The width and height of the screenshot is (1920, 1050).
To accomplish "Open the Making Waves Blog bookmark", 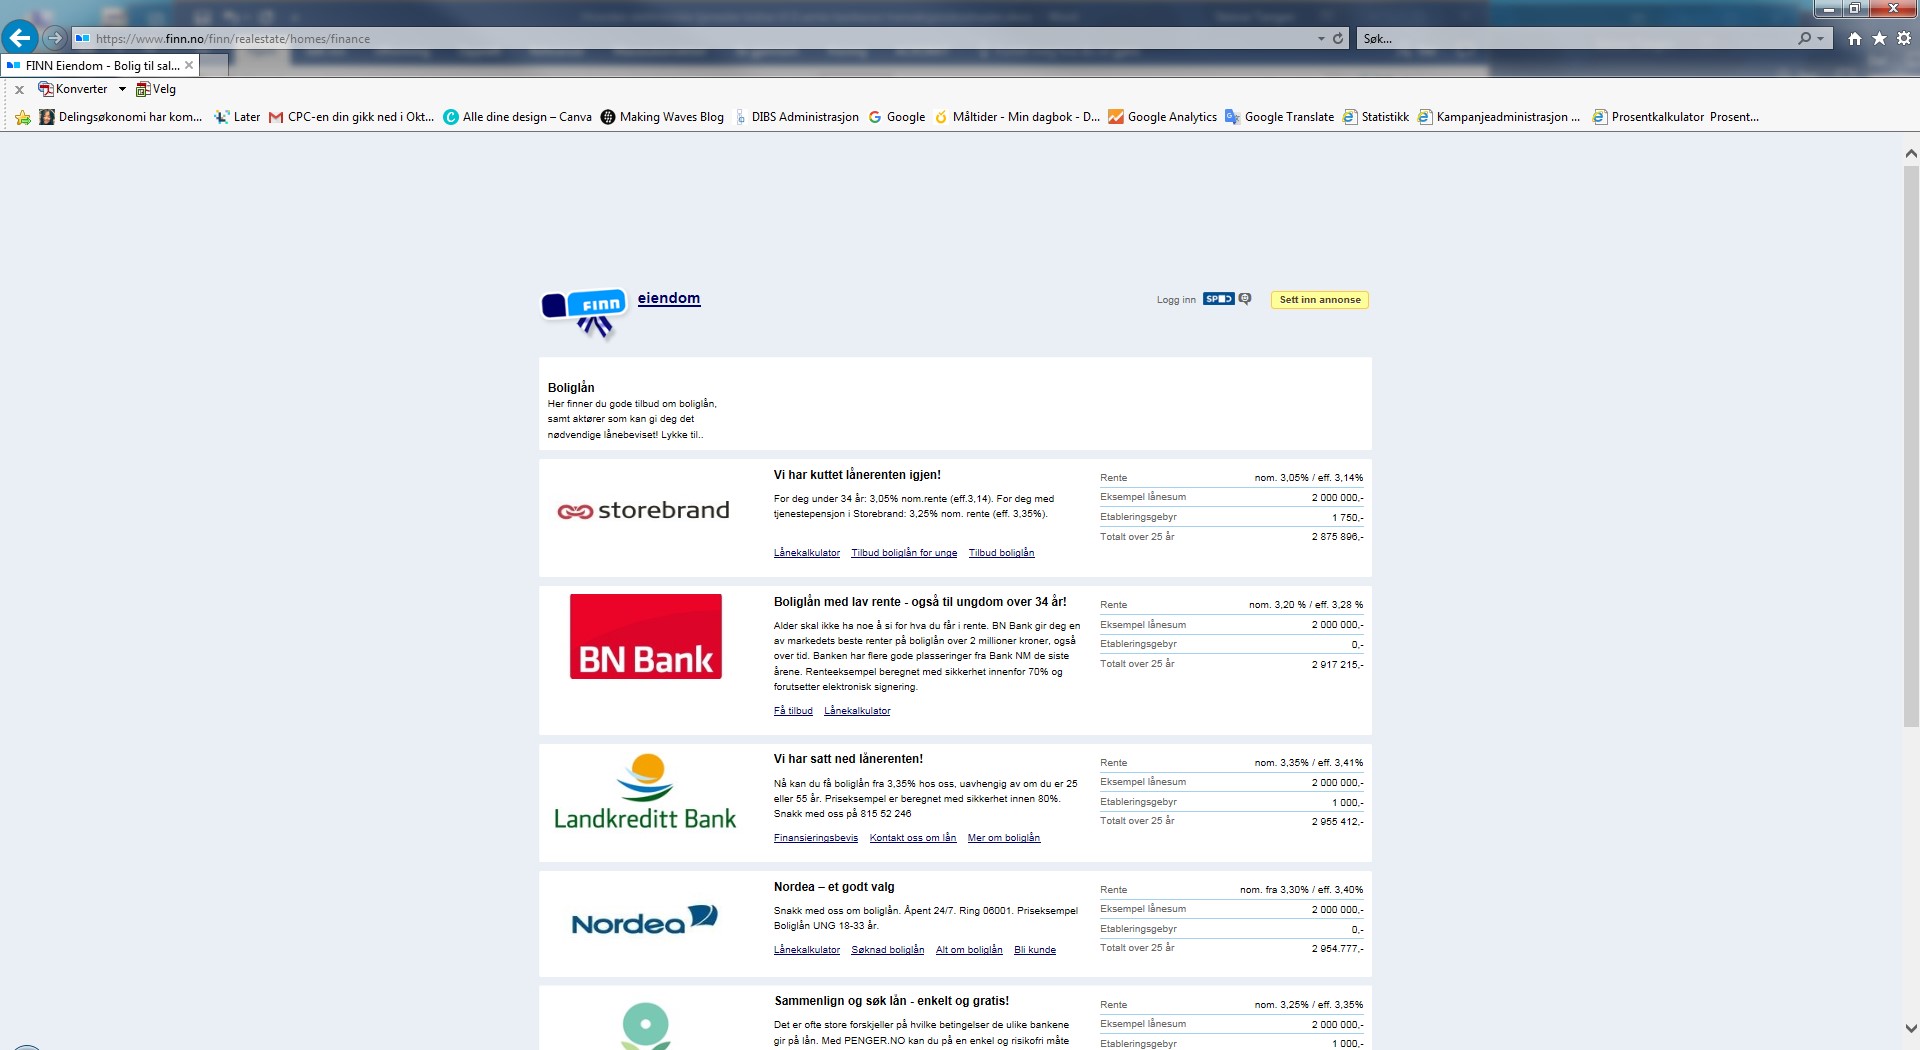I will click(662, 117).
